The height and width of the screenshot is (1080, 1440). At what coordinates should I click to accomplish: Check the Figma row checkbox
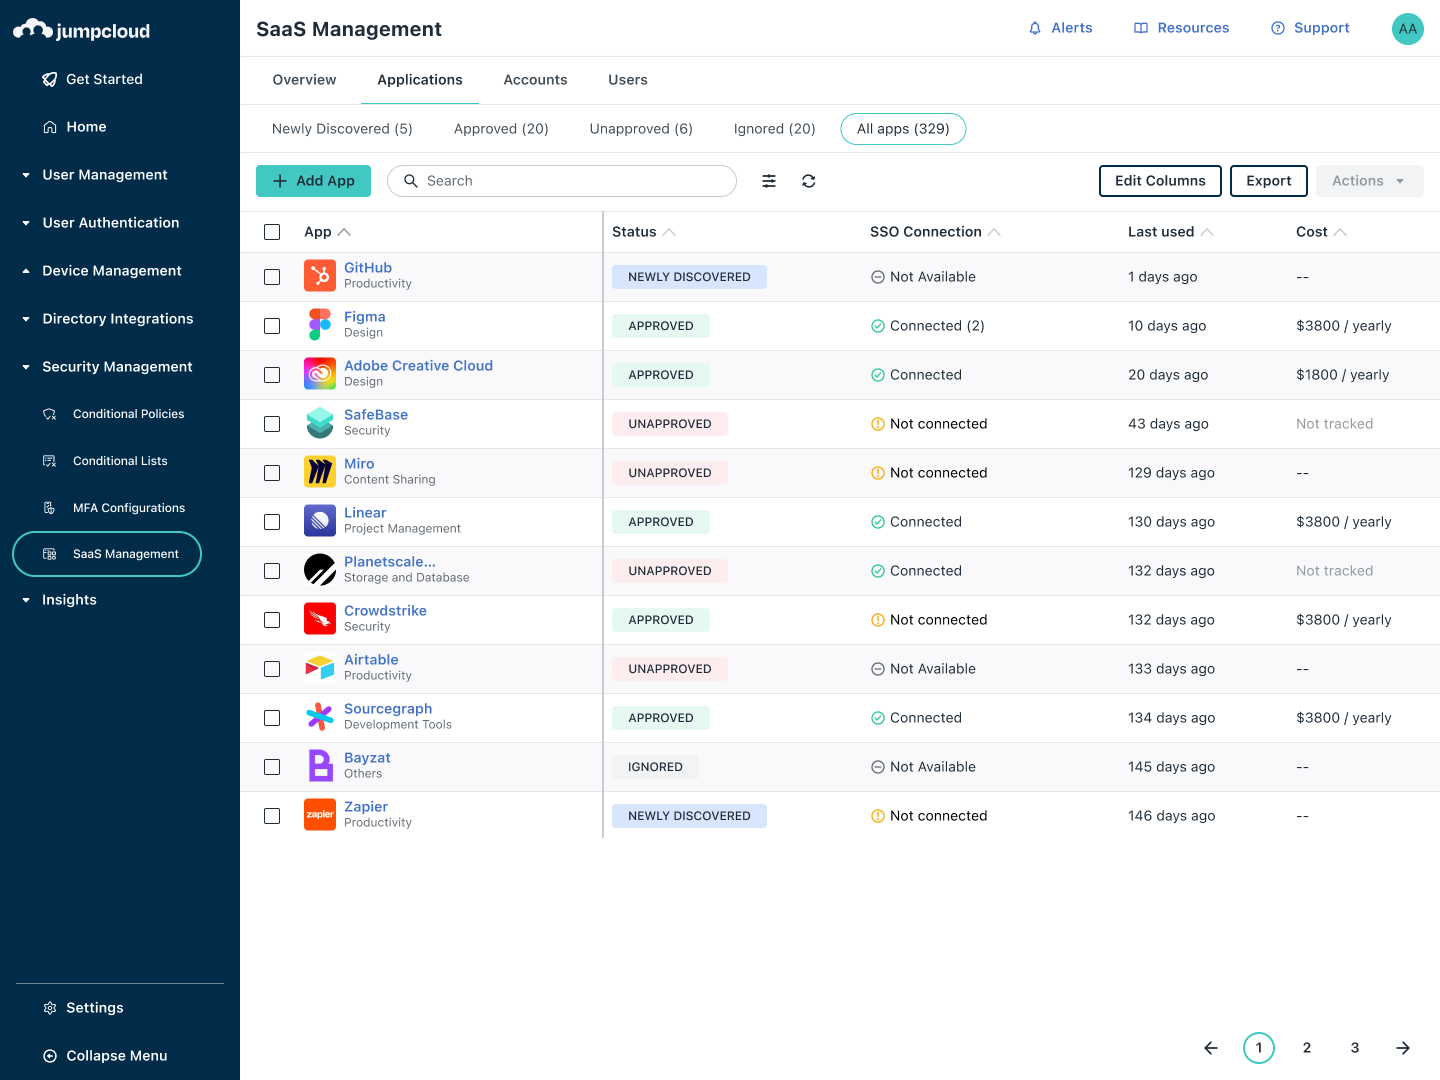(272, 326)
